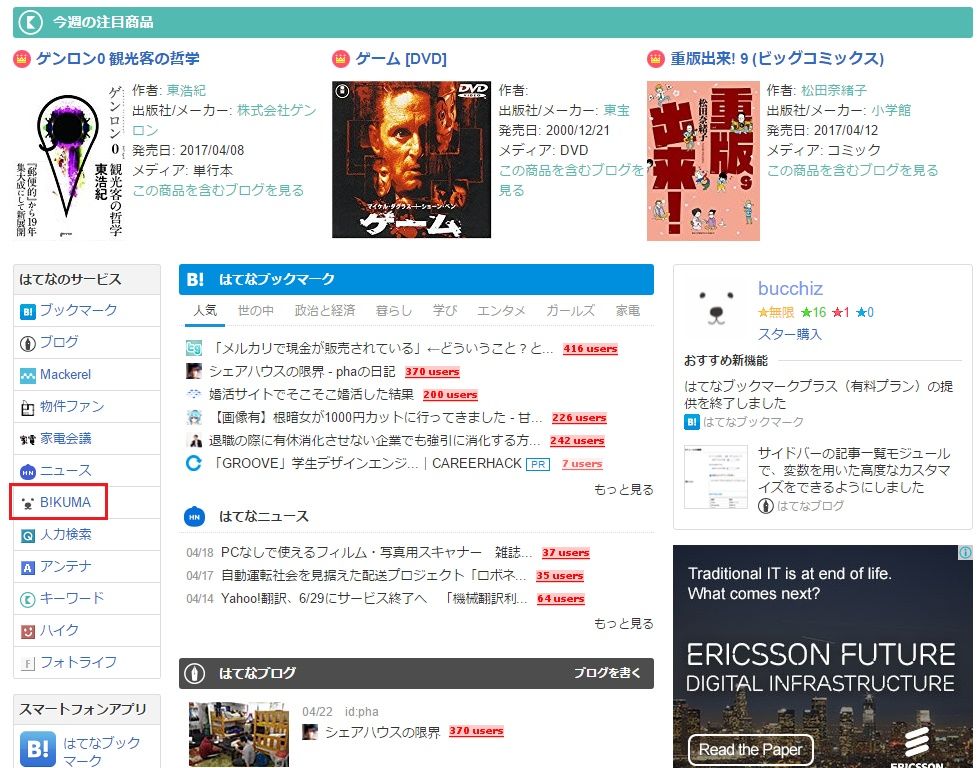Viewport: 980px width, 768px height.
Task: Click the back arrow icon beside 今週の注目商品
Action: click(x=30, y=22)
